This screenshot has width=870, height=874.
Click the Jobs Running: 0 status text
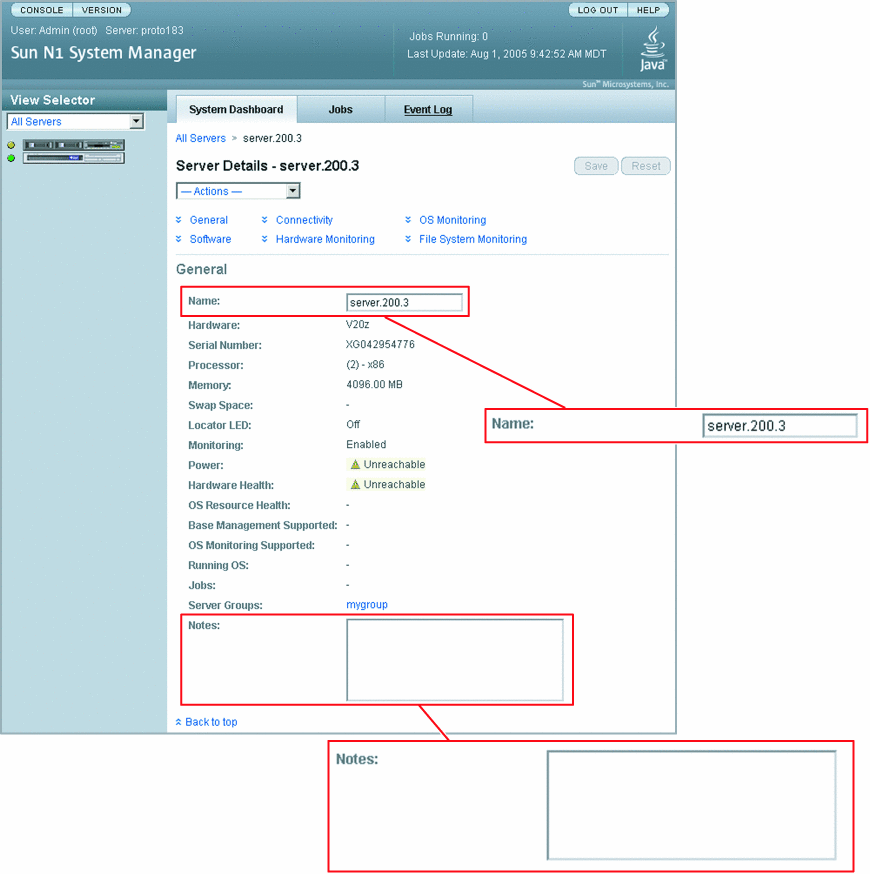[449, 36]
